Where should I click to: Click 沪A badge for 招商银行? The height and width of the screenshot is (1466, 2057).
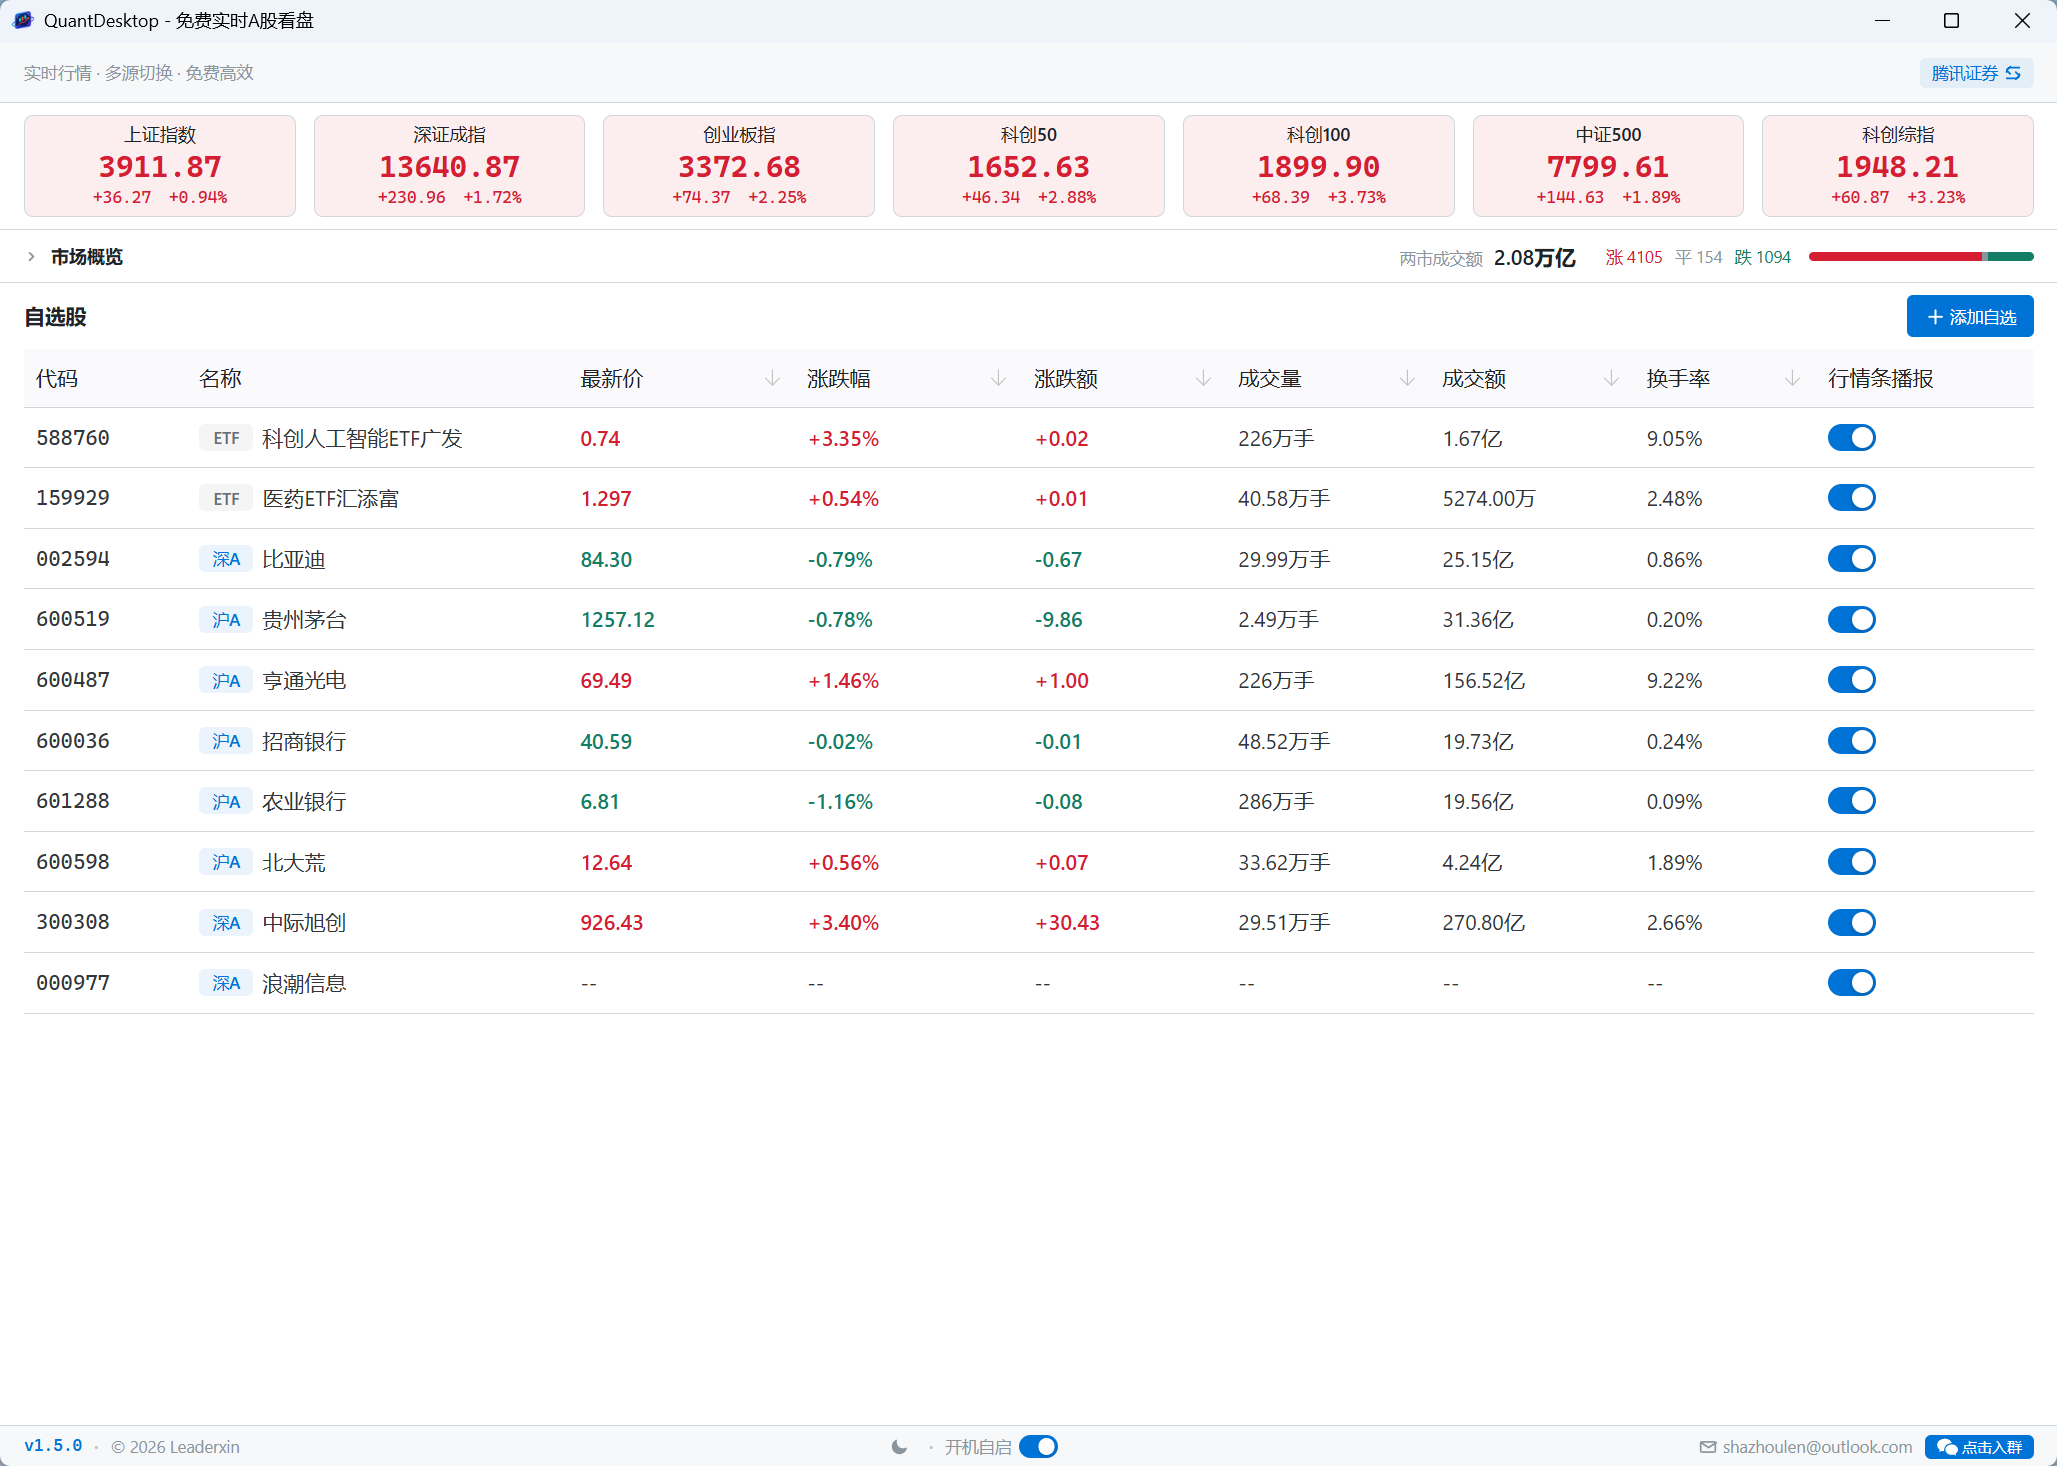[226, 741]
